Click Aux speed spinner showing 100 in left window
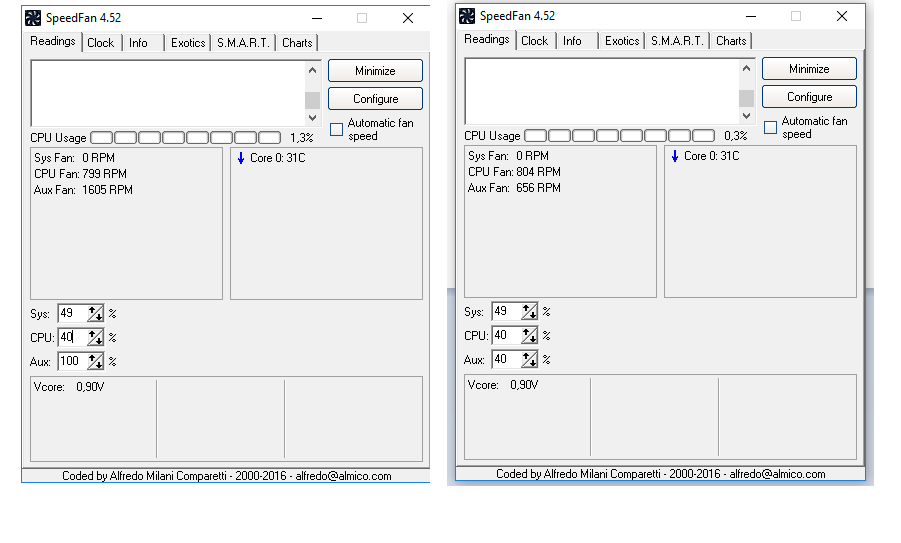 [95, 361]
